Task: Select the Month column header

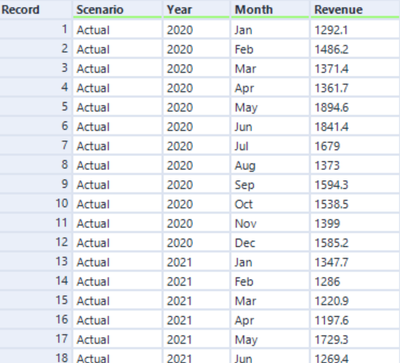Action: 270,9
